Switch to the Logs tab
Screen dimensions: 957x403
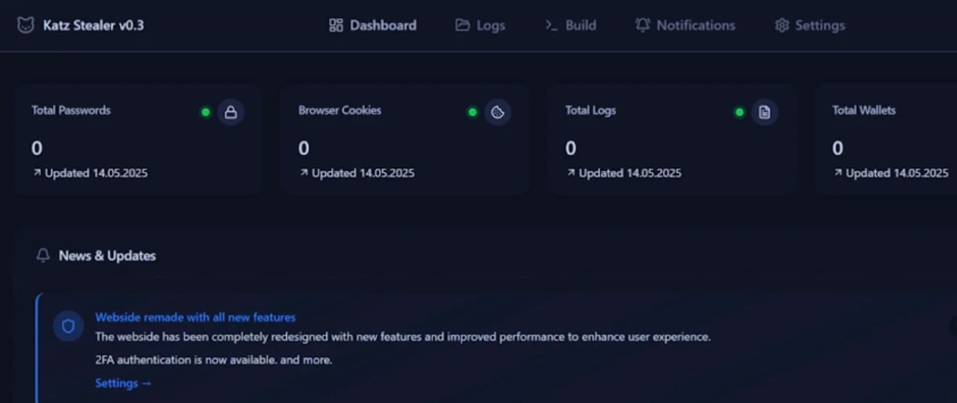(480, 25)
